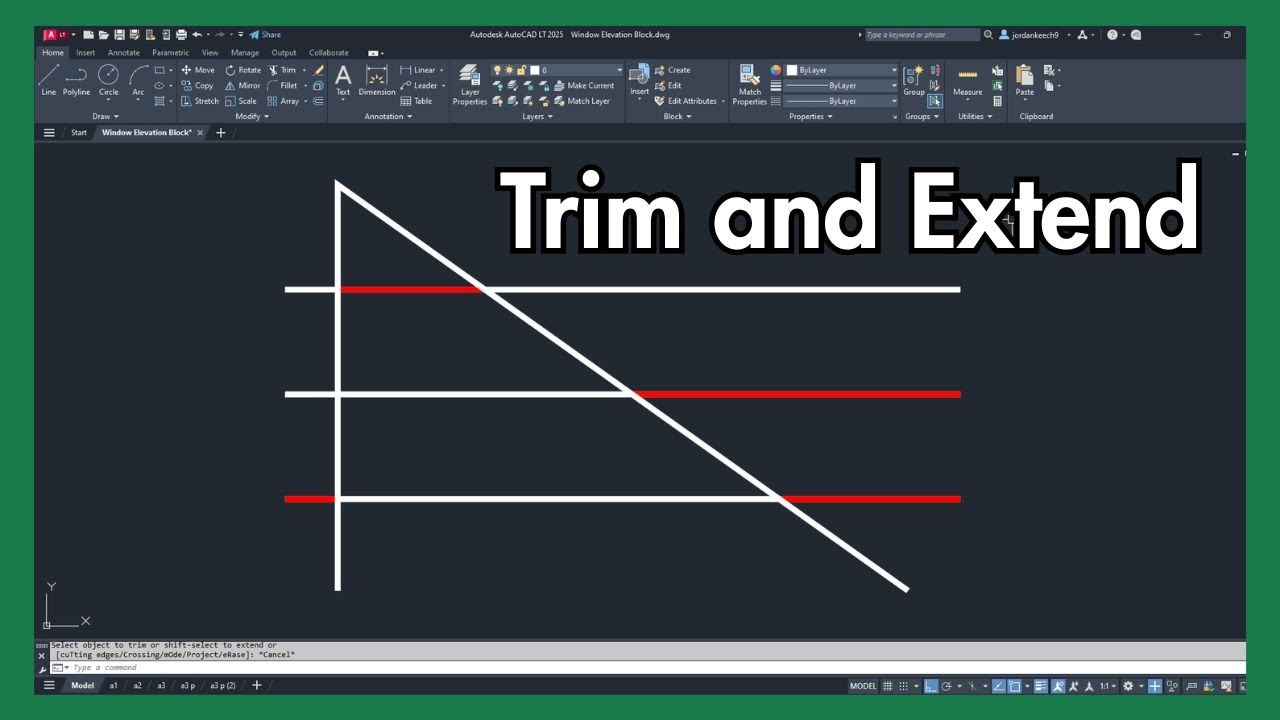Screen dimensions: 1280x720
Task: Open the Insert ribbon tab
Action: 86,52
